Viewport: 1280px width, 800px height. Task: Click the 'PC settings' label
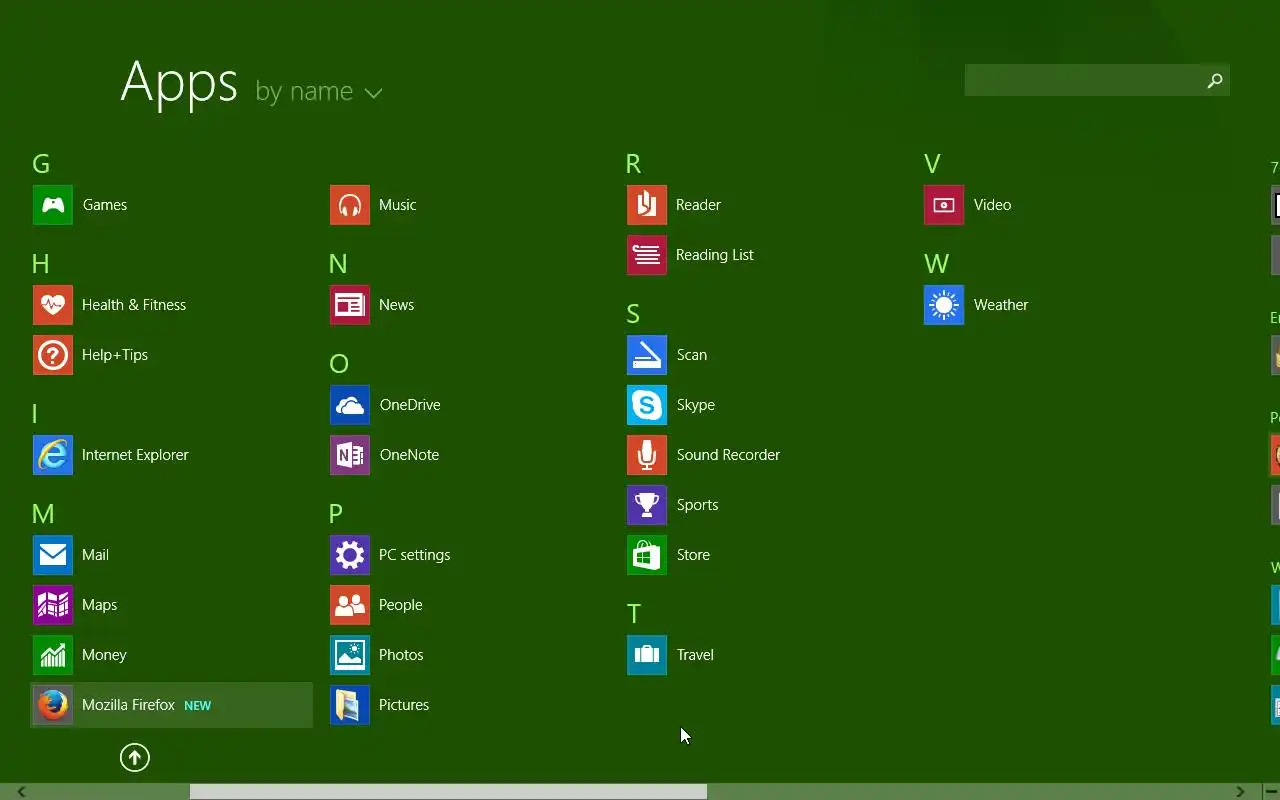[x=415, y=555]
